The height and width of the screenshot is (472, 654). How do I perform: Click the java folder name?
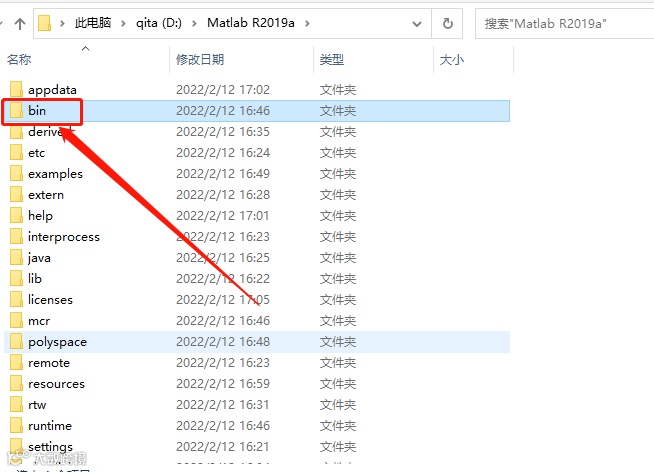[39, 258]
